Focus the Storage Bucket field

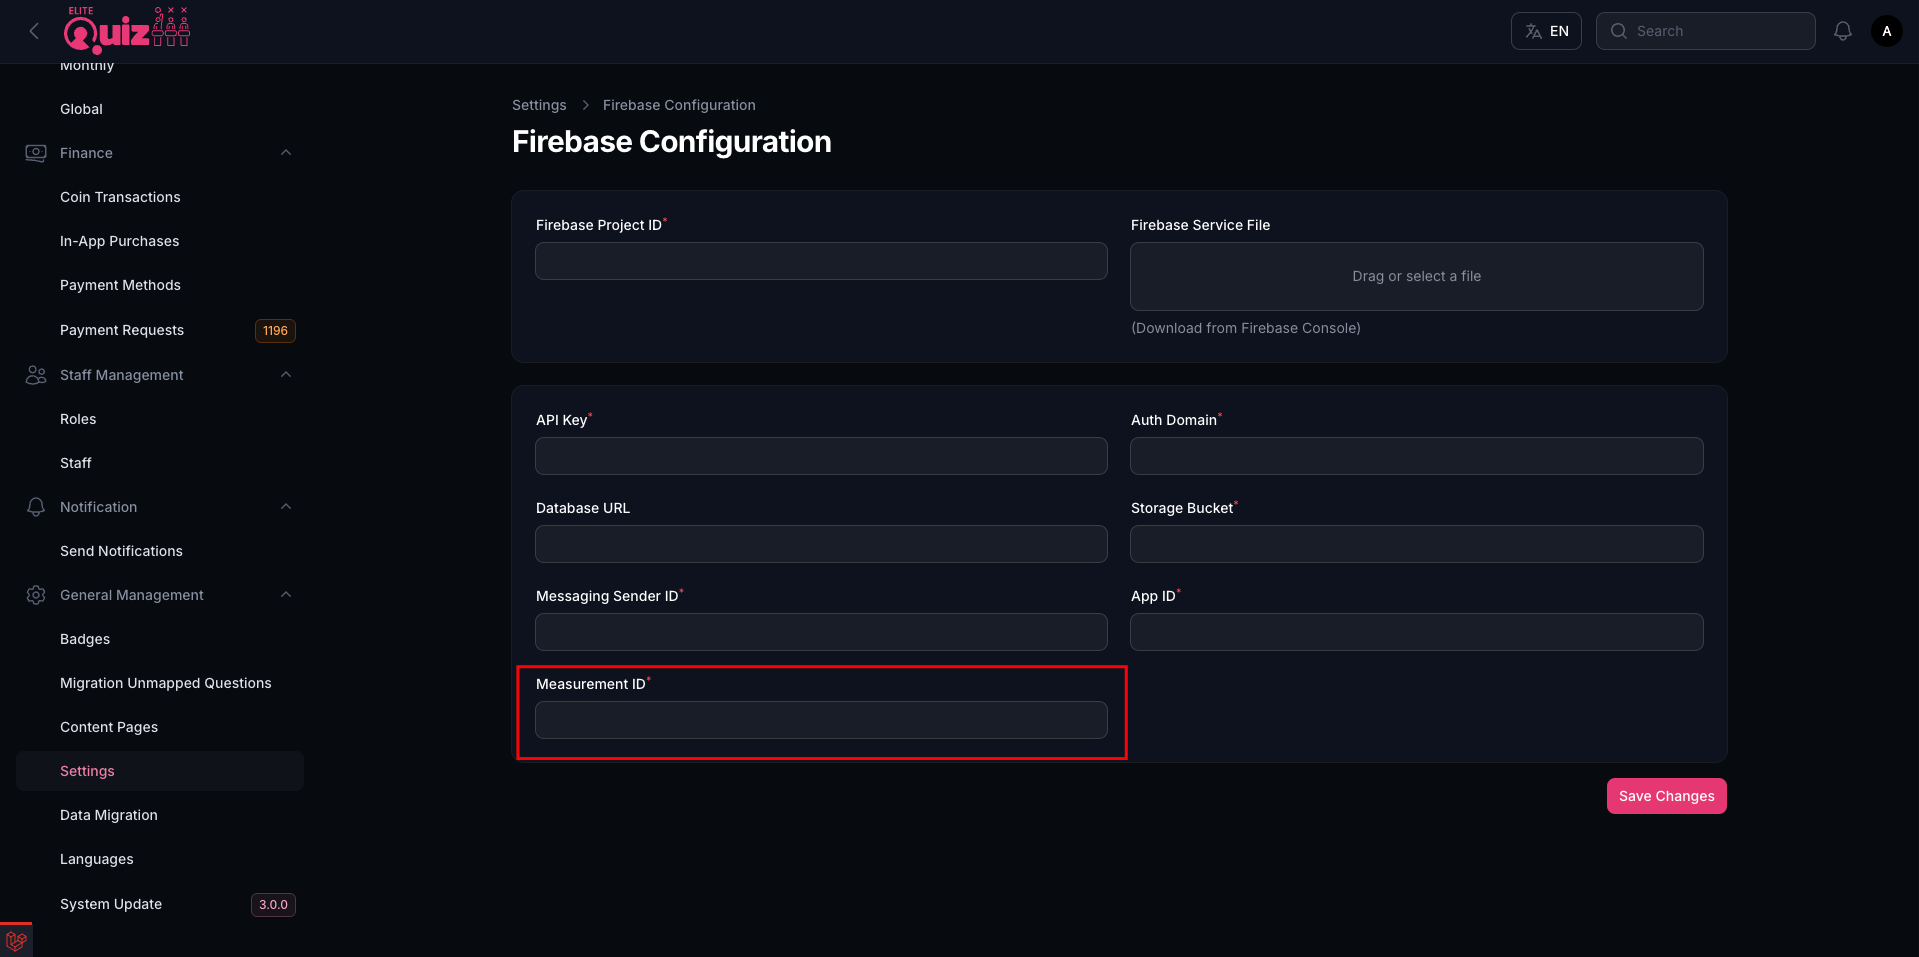point(1416,544)
